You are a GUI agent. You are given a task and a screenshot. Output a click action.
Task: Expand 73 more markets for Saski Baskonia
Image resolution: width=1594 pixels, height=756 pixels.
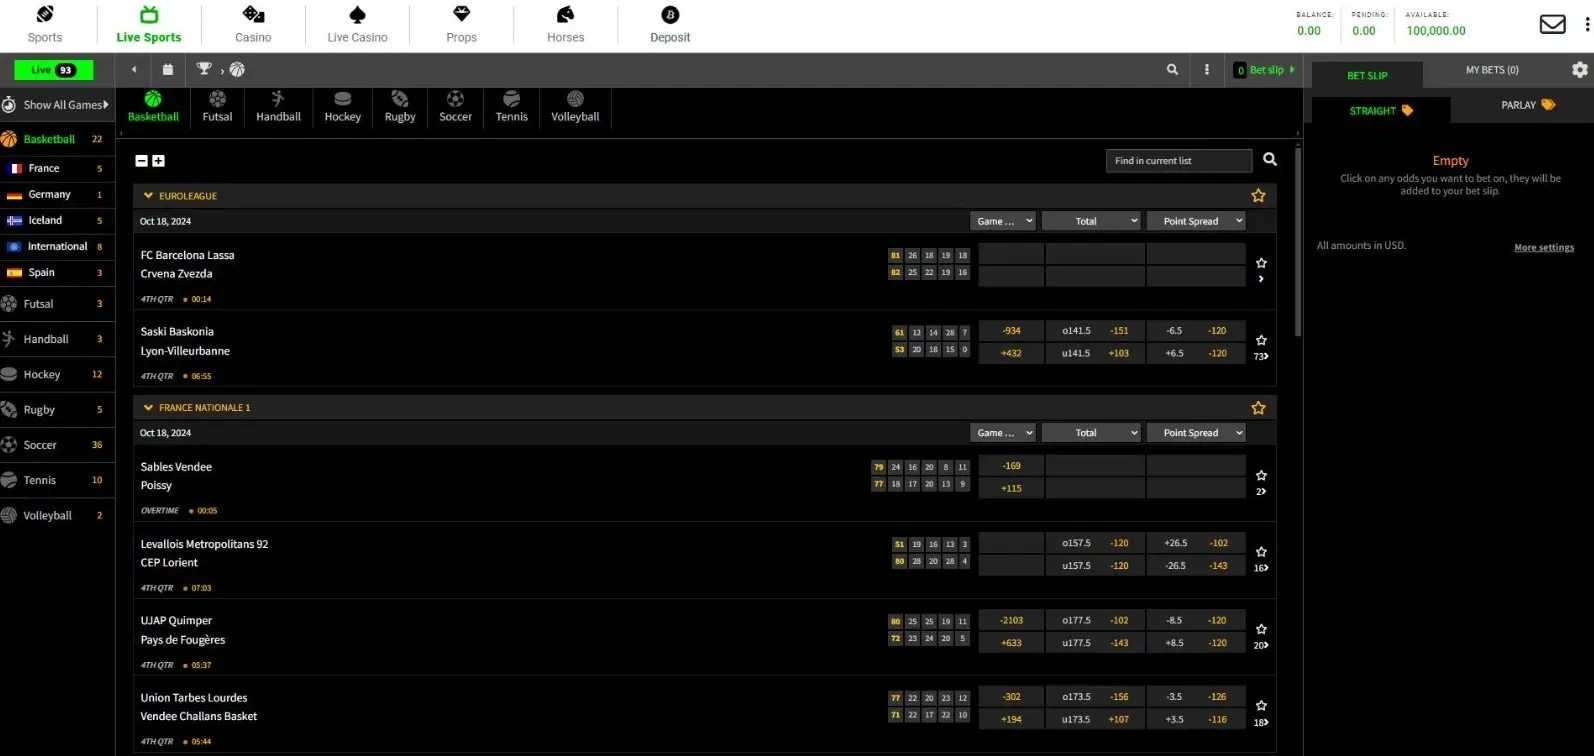pyautogui.click(x=1261, y=356)
